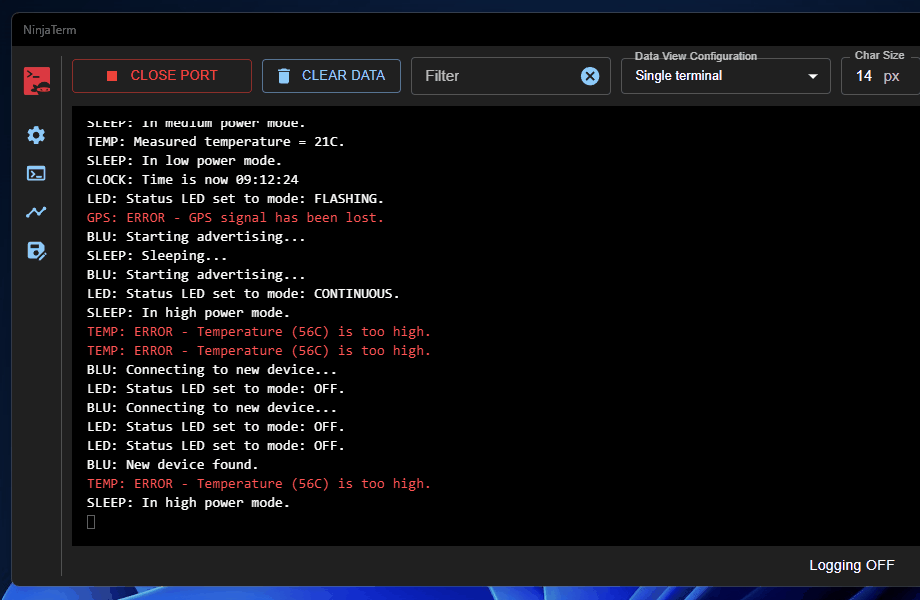Screen dimensions: 920x600
Task: Click the NinjaTerm logo icon
Action: [x=37, y=80]
